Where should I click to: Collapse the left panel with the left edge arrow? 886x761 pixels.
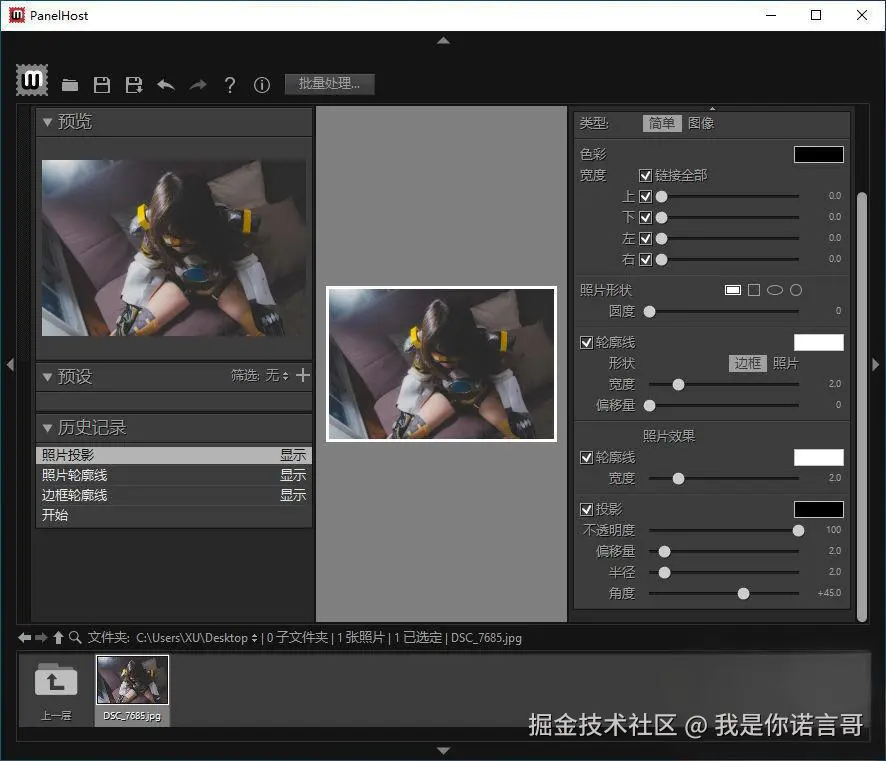tap(10, 364)
